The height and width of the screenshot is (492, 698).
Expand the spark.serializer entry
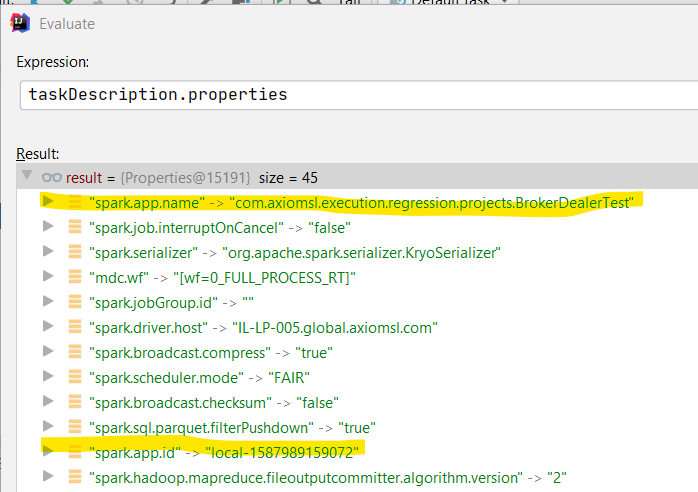pos(48,251)
